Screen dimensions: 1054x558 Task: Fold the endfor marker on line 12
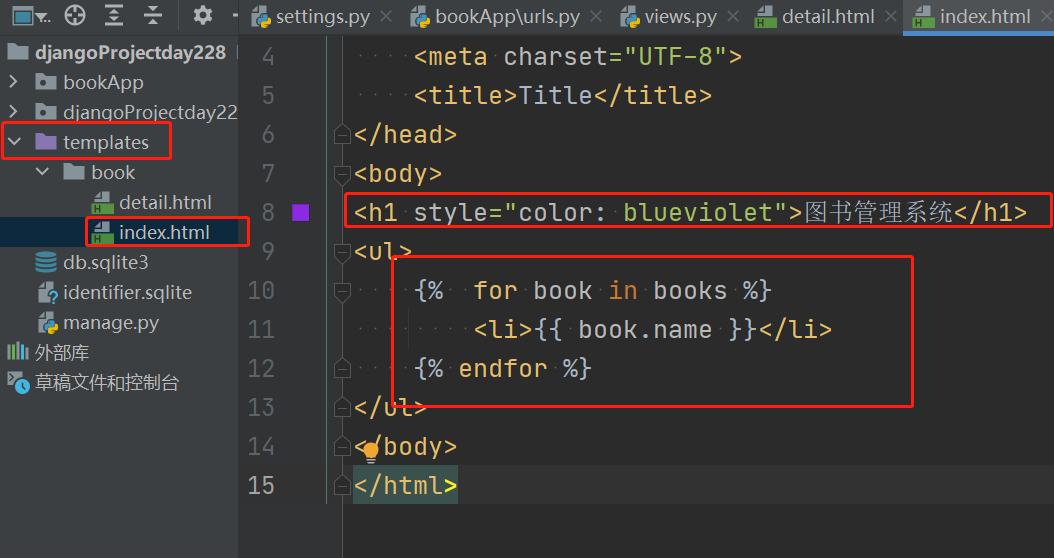point(342,368)
